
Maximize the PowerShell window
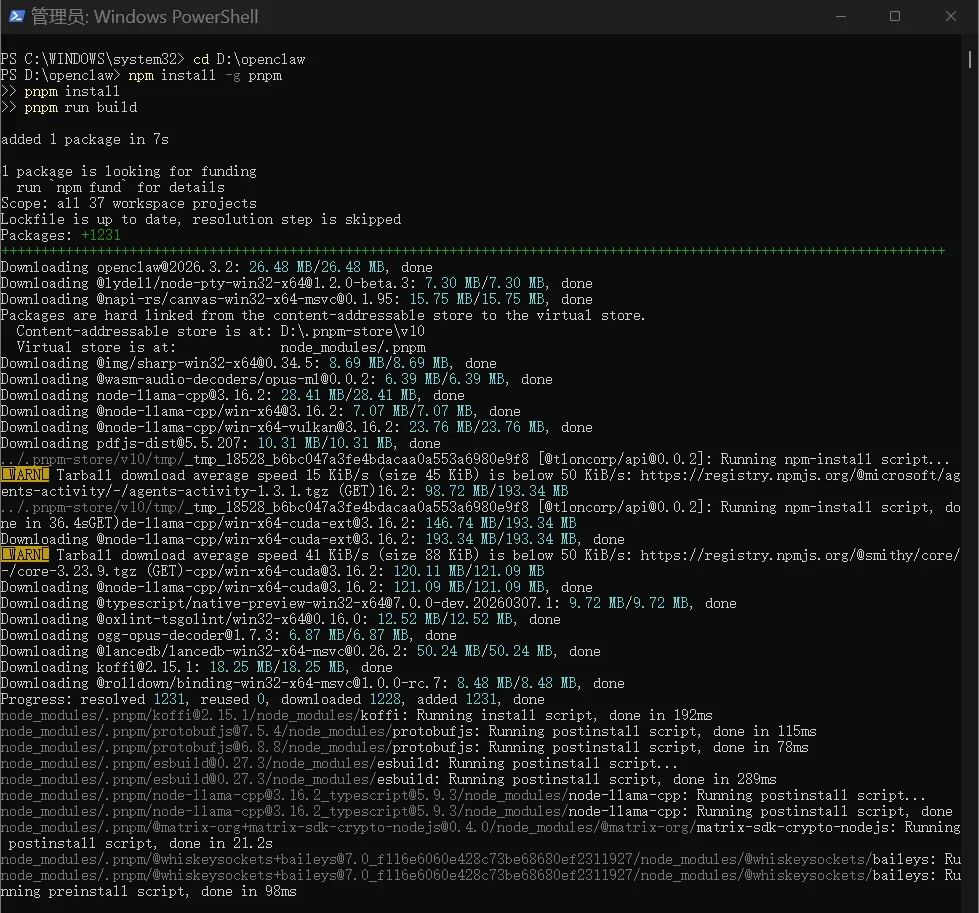coord(895,16)
